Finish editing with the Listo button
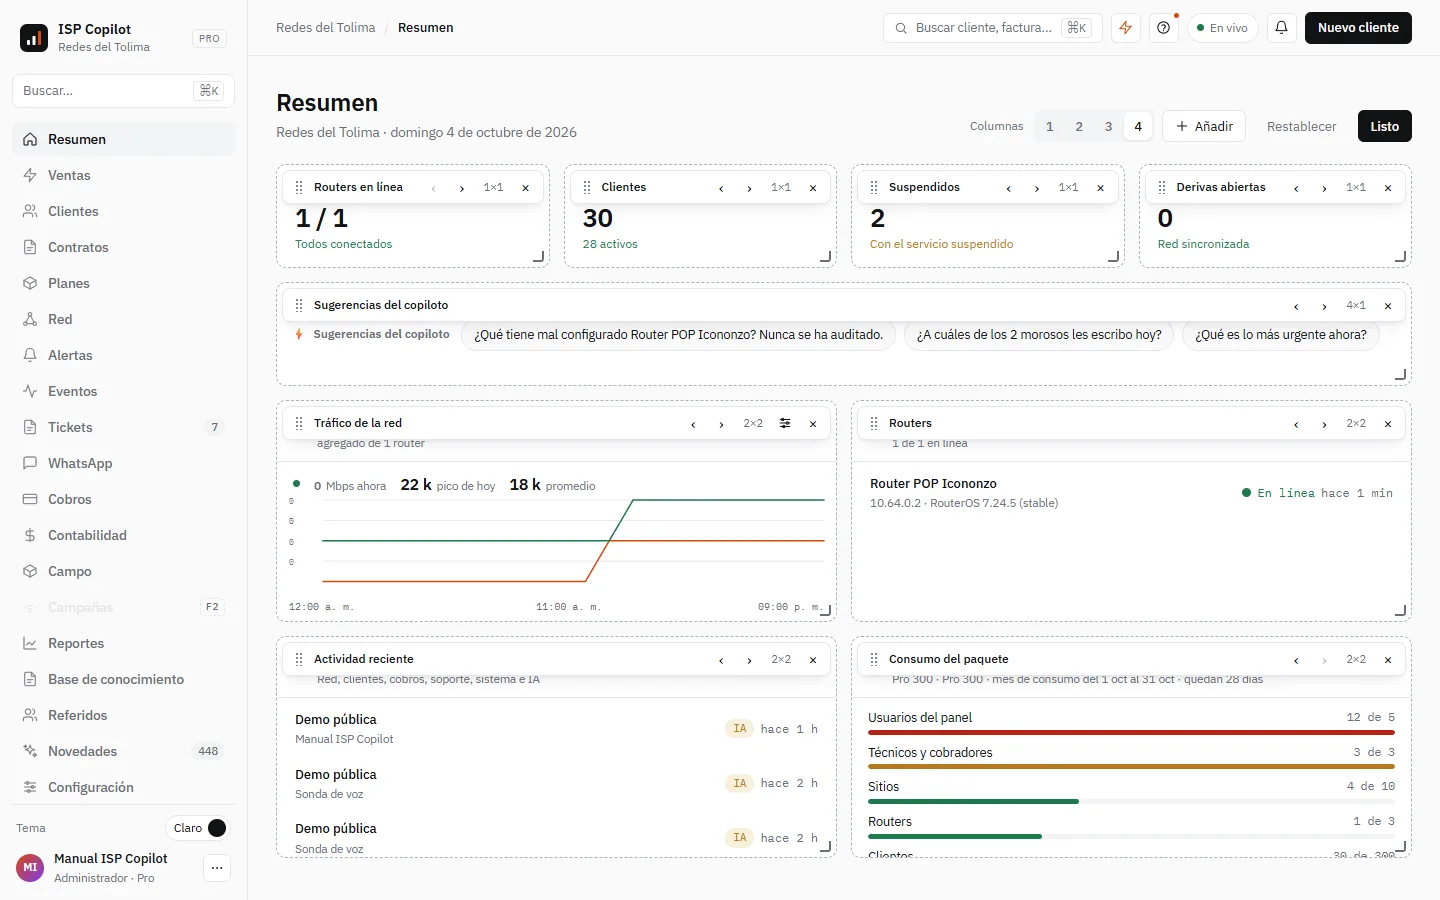 1385,127
